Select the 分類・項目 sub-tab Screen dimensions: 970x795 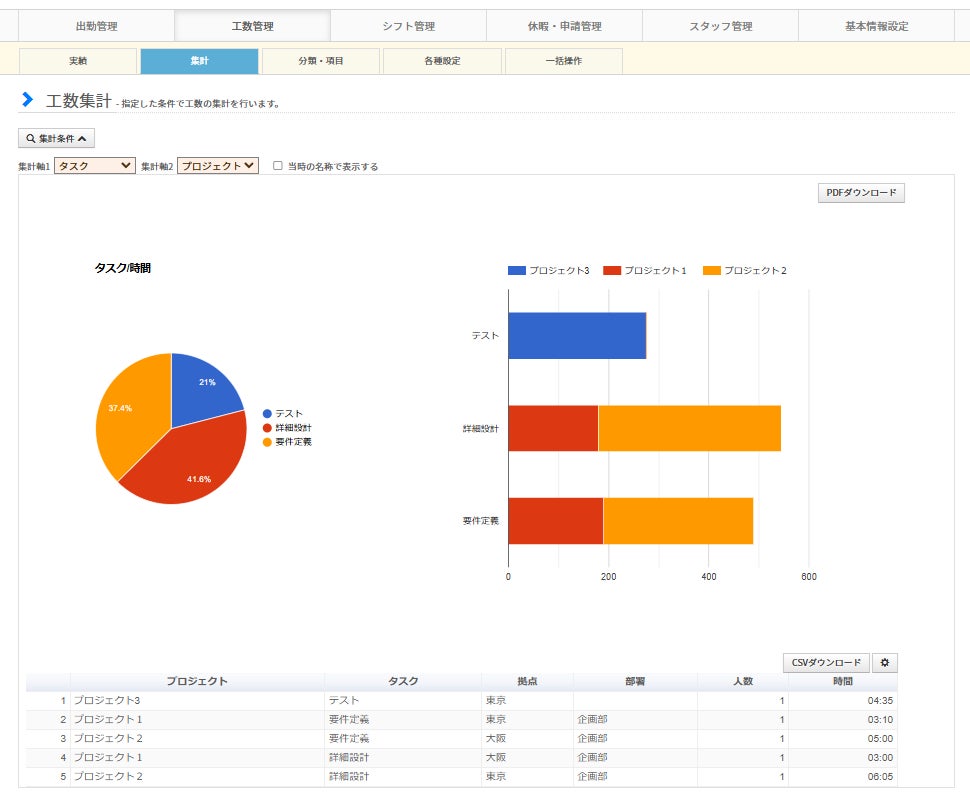(320, 61)
